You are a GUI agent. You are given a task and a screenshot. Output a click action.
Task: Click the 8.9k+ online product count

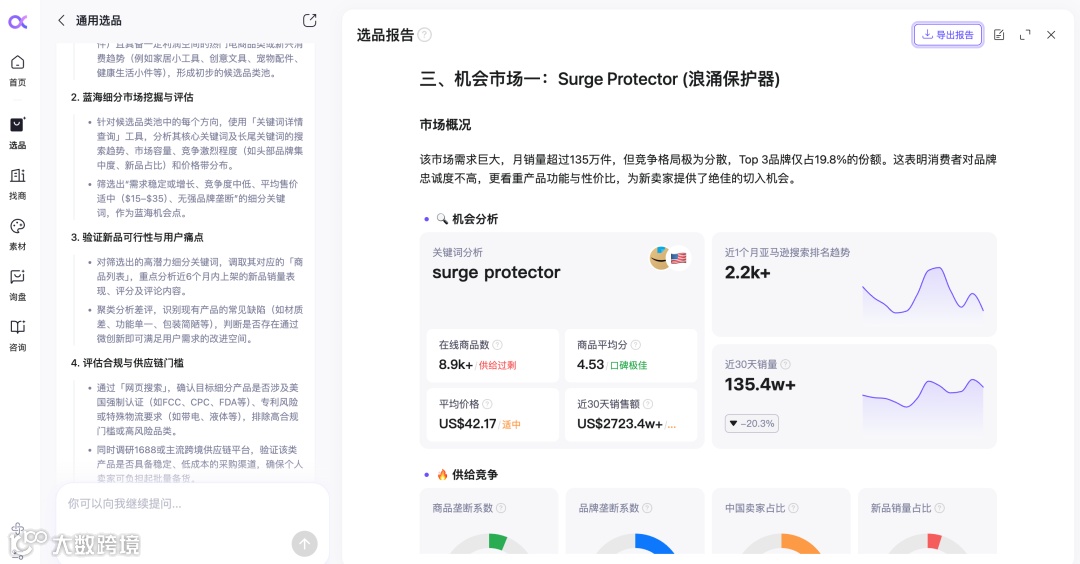coord(455,365)
